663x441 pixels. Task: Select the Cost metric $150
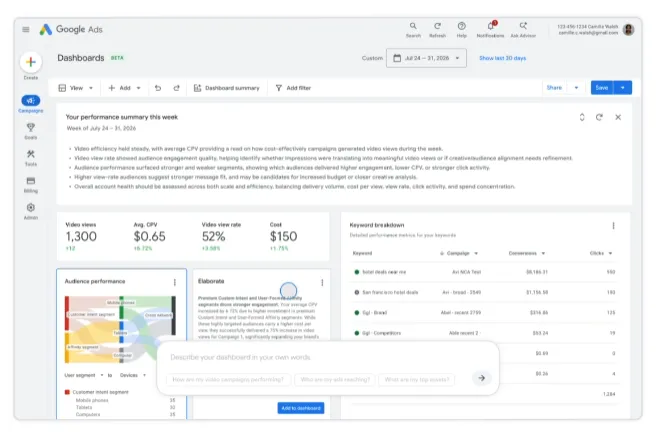click(x=283, y=236)
